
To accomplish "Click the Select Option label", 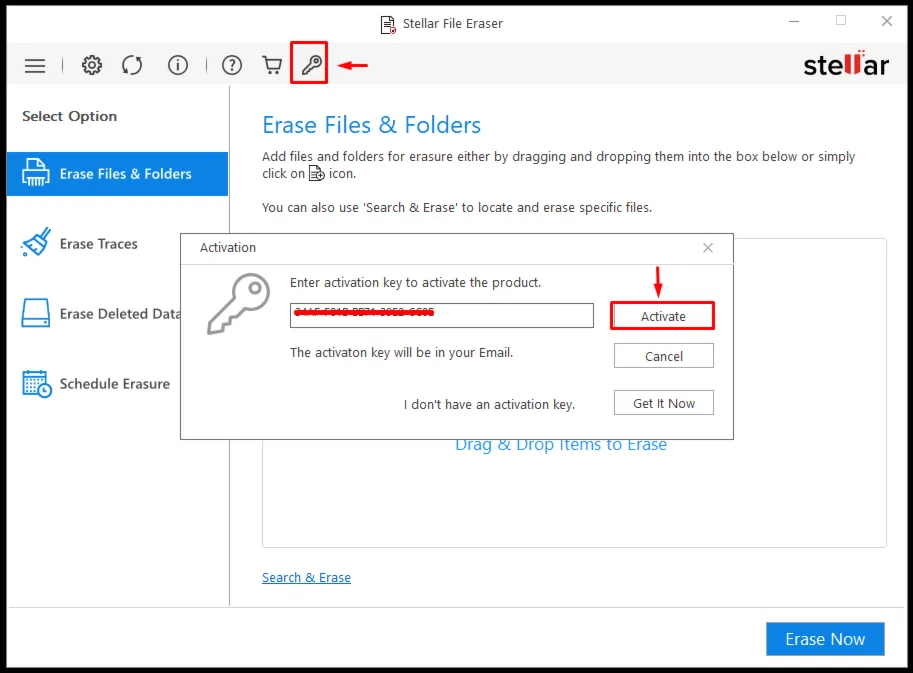I will pos(69,116).
